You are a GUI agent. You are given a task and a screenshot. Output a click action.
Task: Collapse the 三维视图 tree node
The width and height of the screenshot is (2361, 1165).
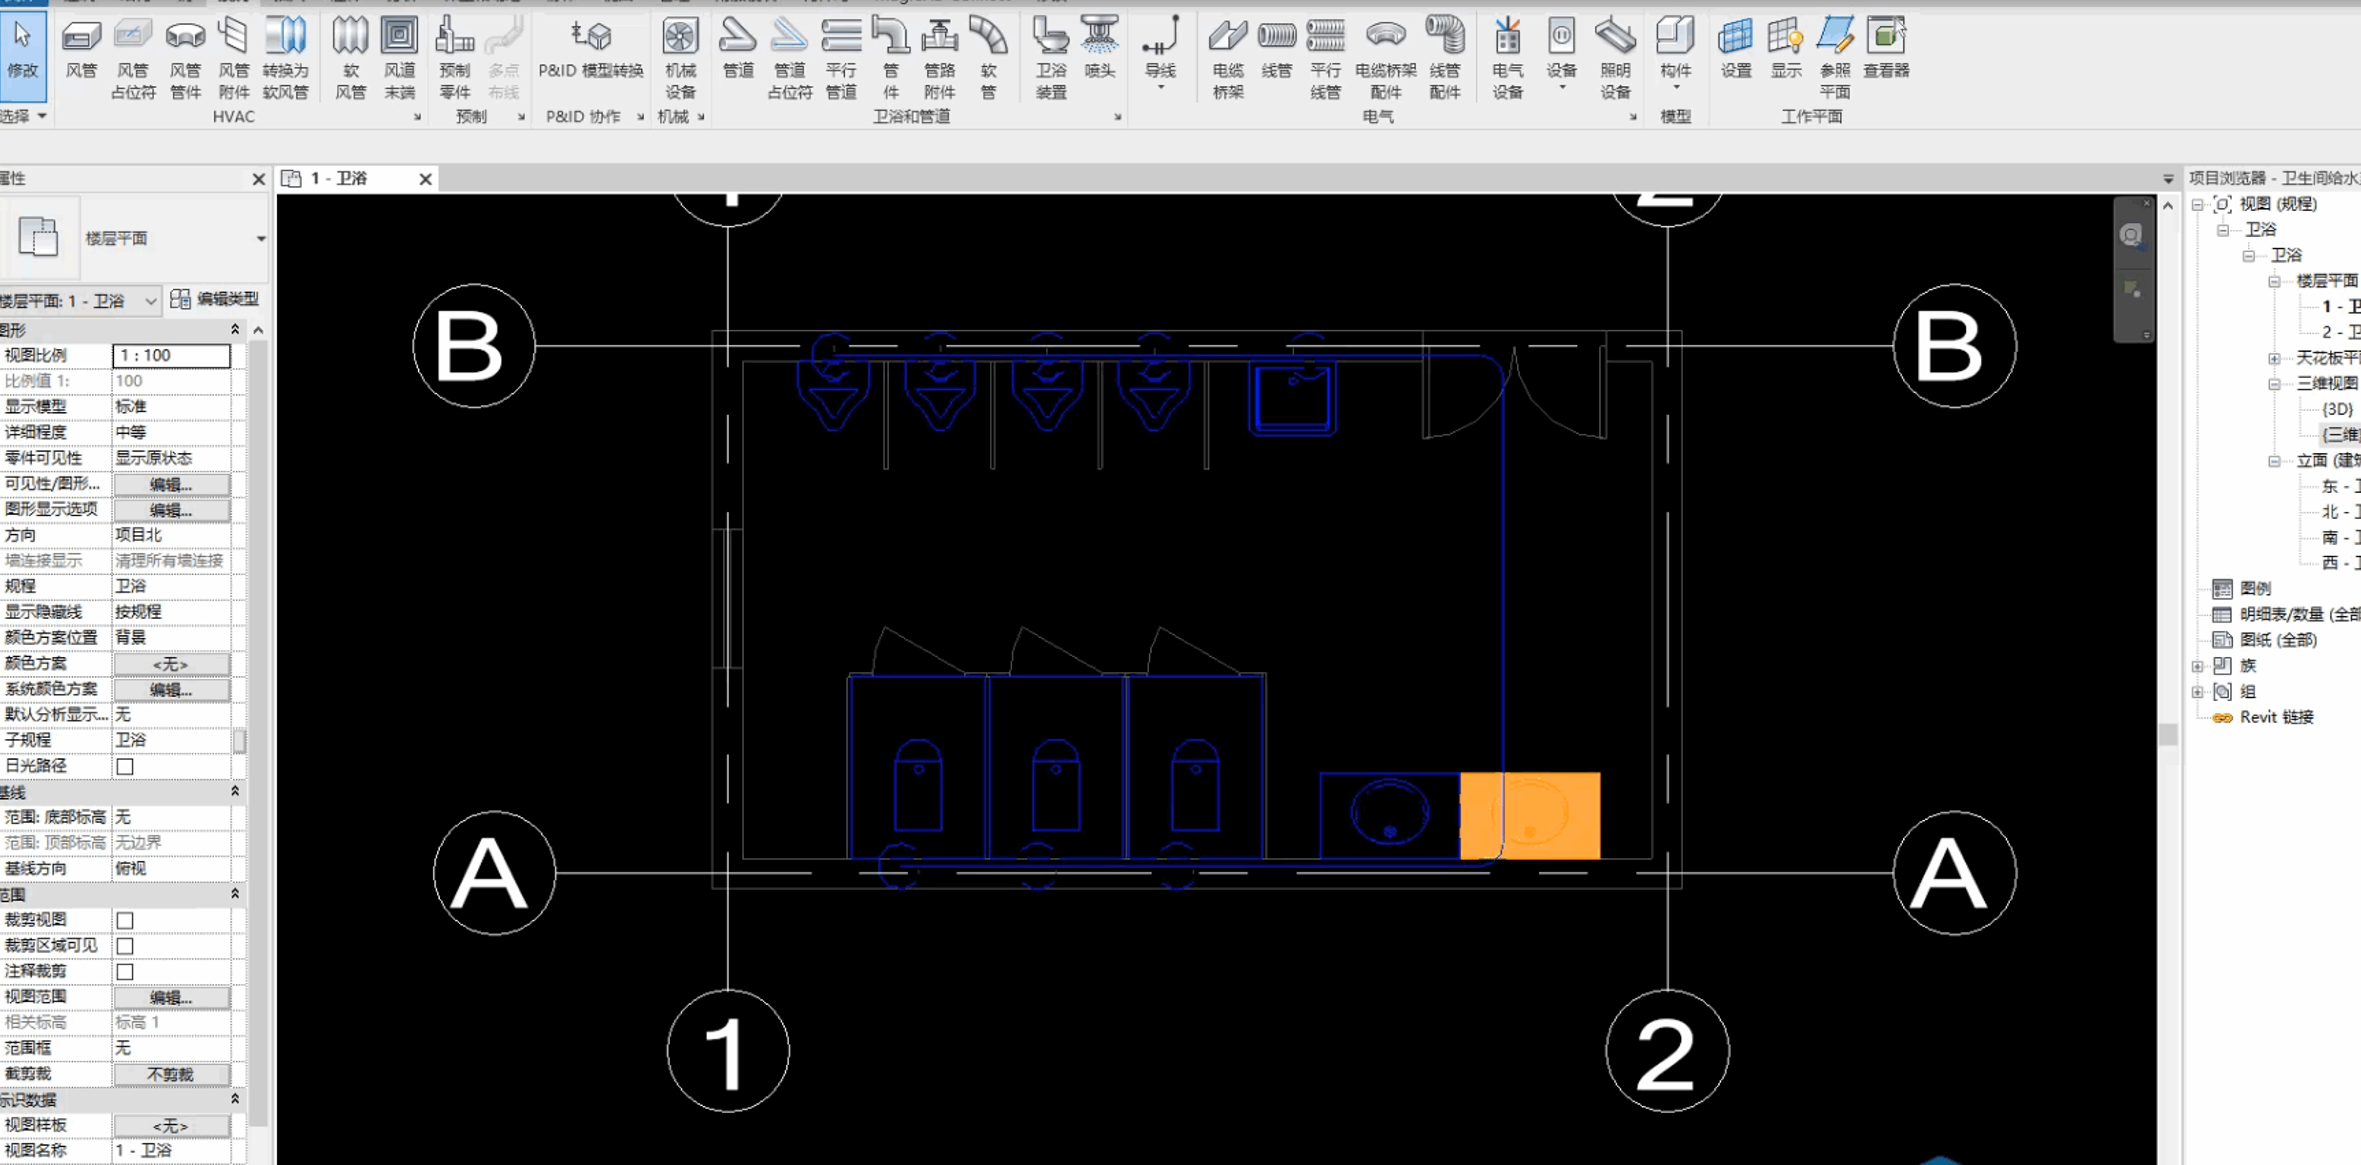point(2274,383)
